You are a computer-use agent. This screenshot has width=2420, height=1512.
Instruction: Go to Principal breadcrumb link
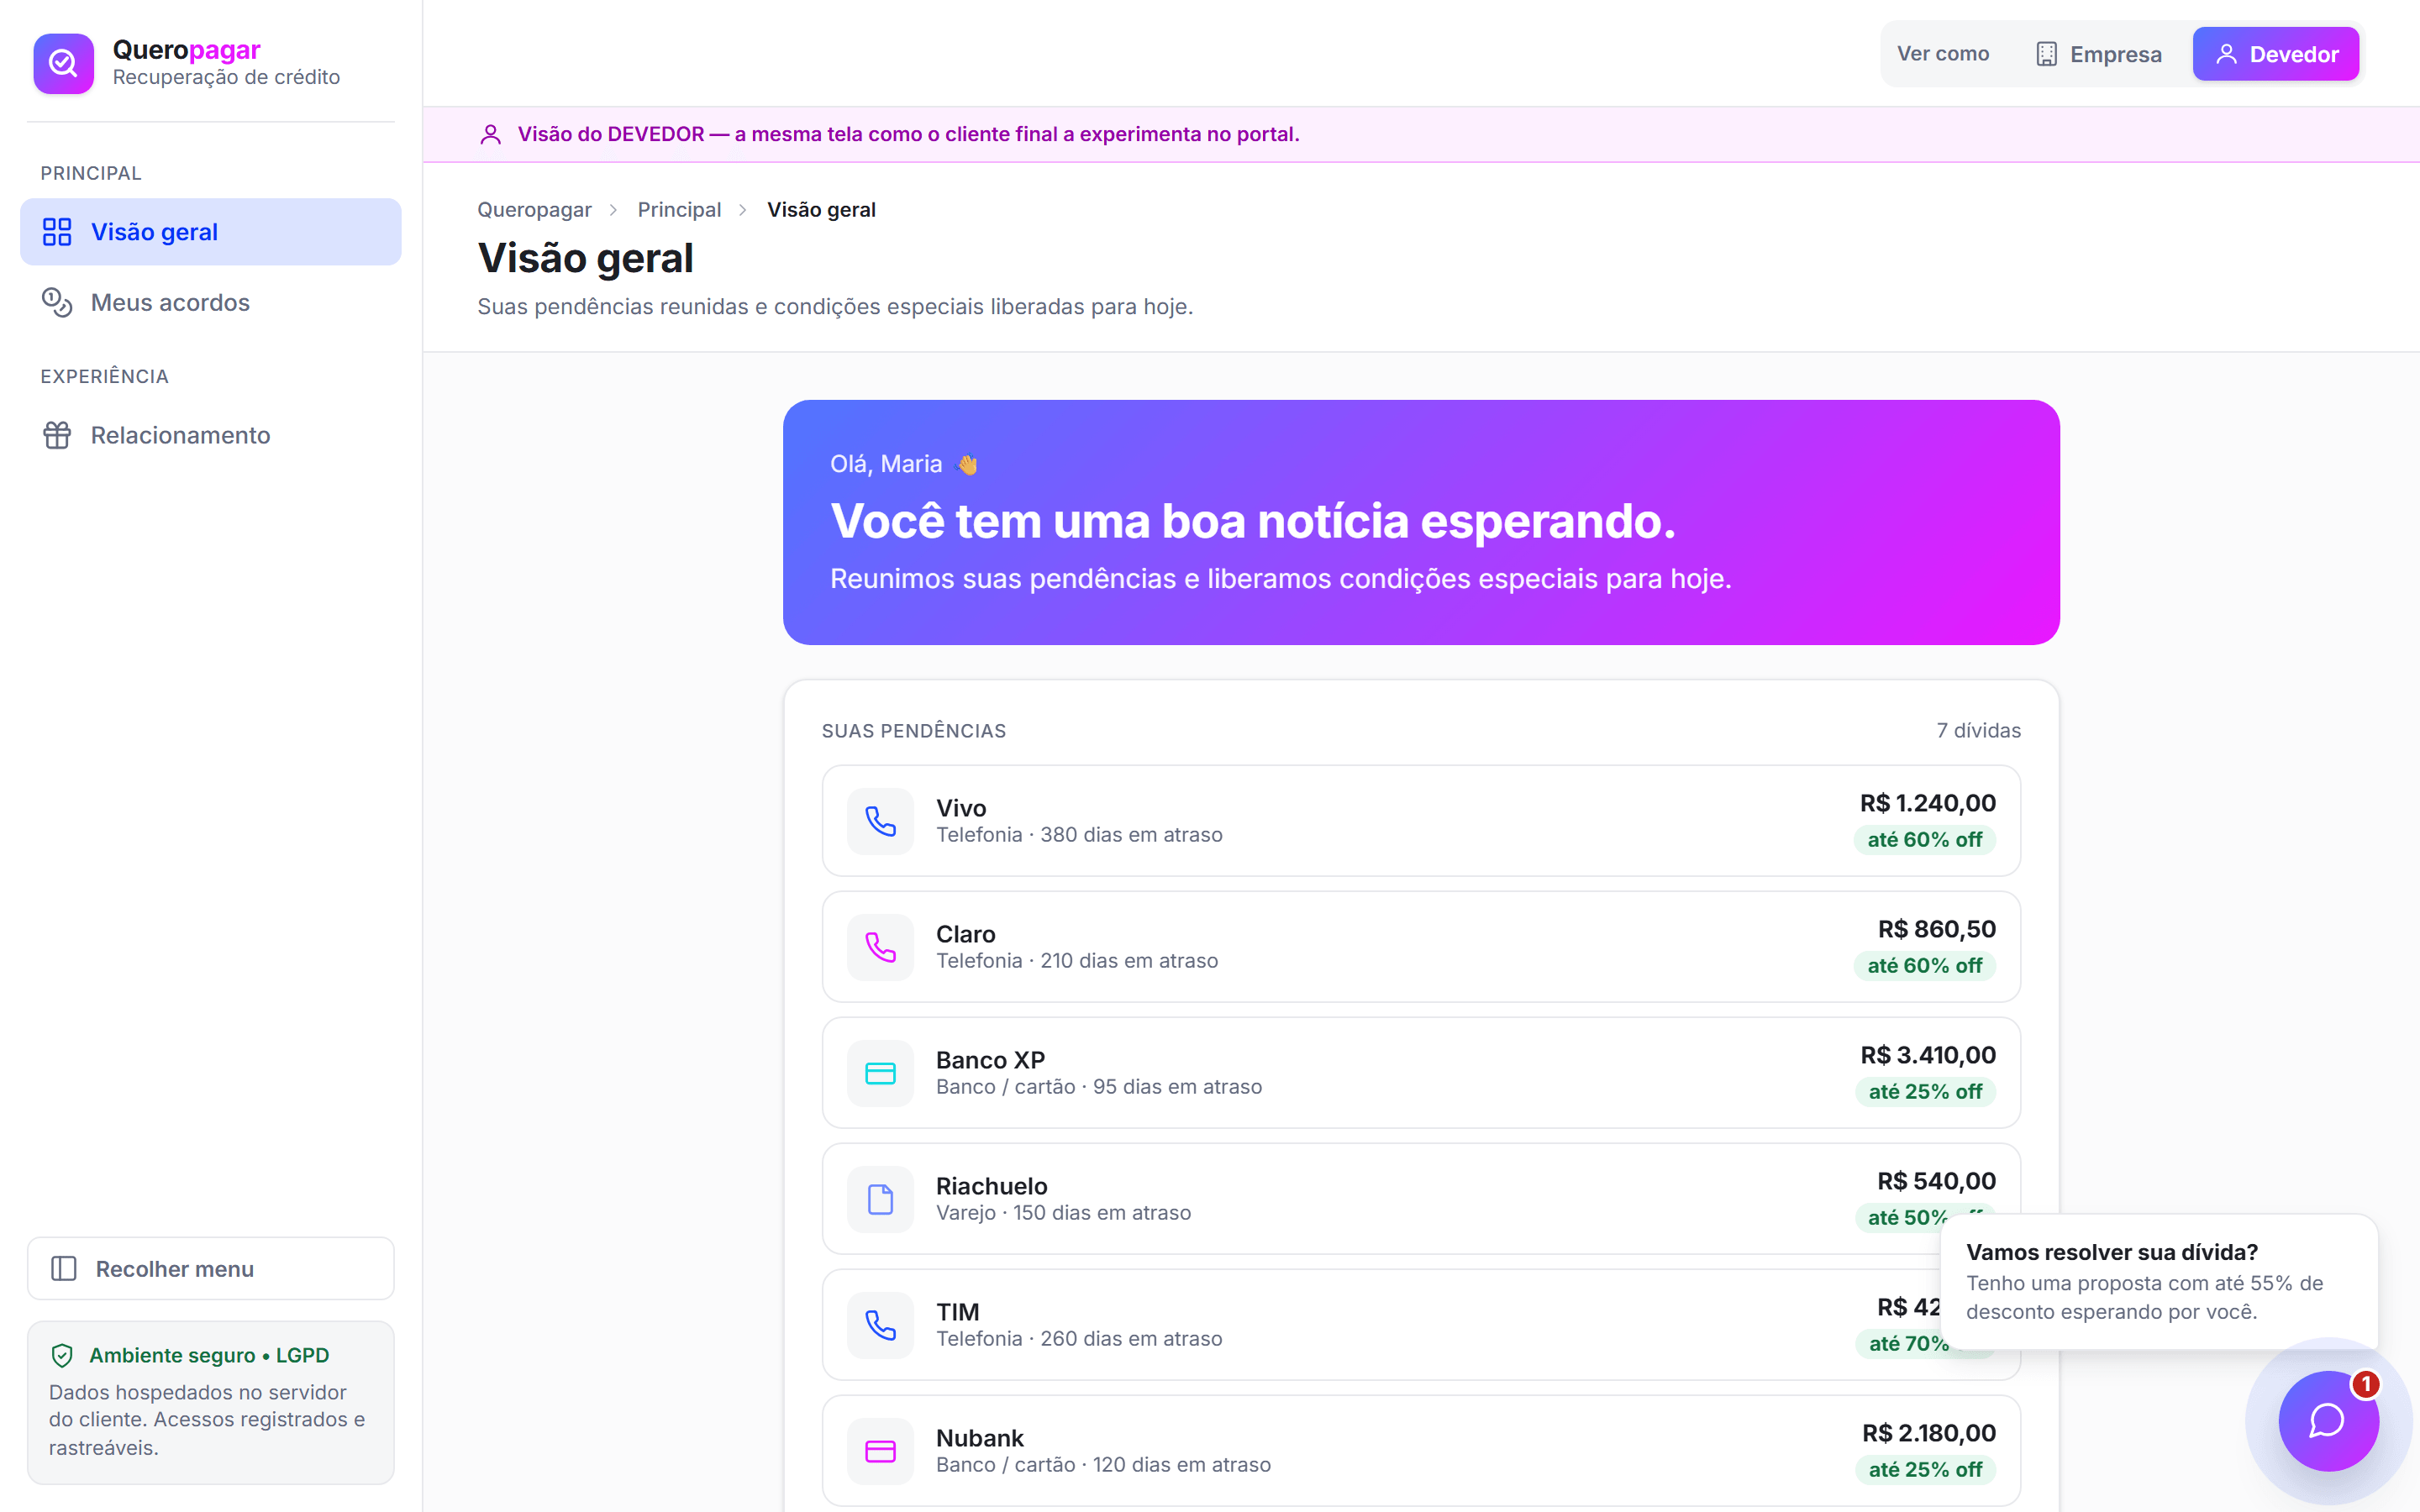pos(679,210)
